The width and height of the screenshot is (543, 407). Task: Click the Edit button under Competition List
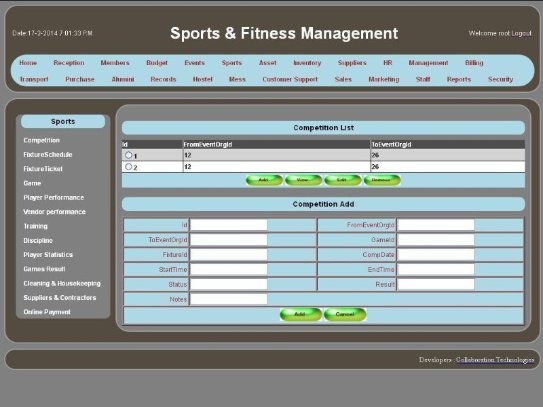tap(342, 180)
